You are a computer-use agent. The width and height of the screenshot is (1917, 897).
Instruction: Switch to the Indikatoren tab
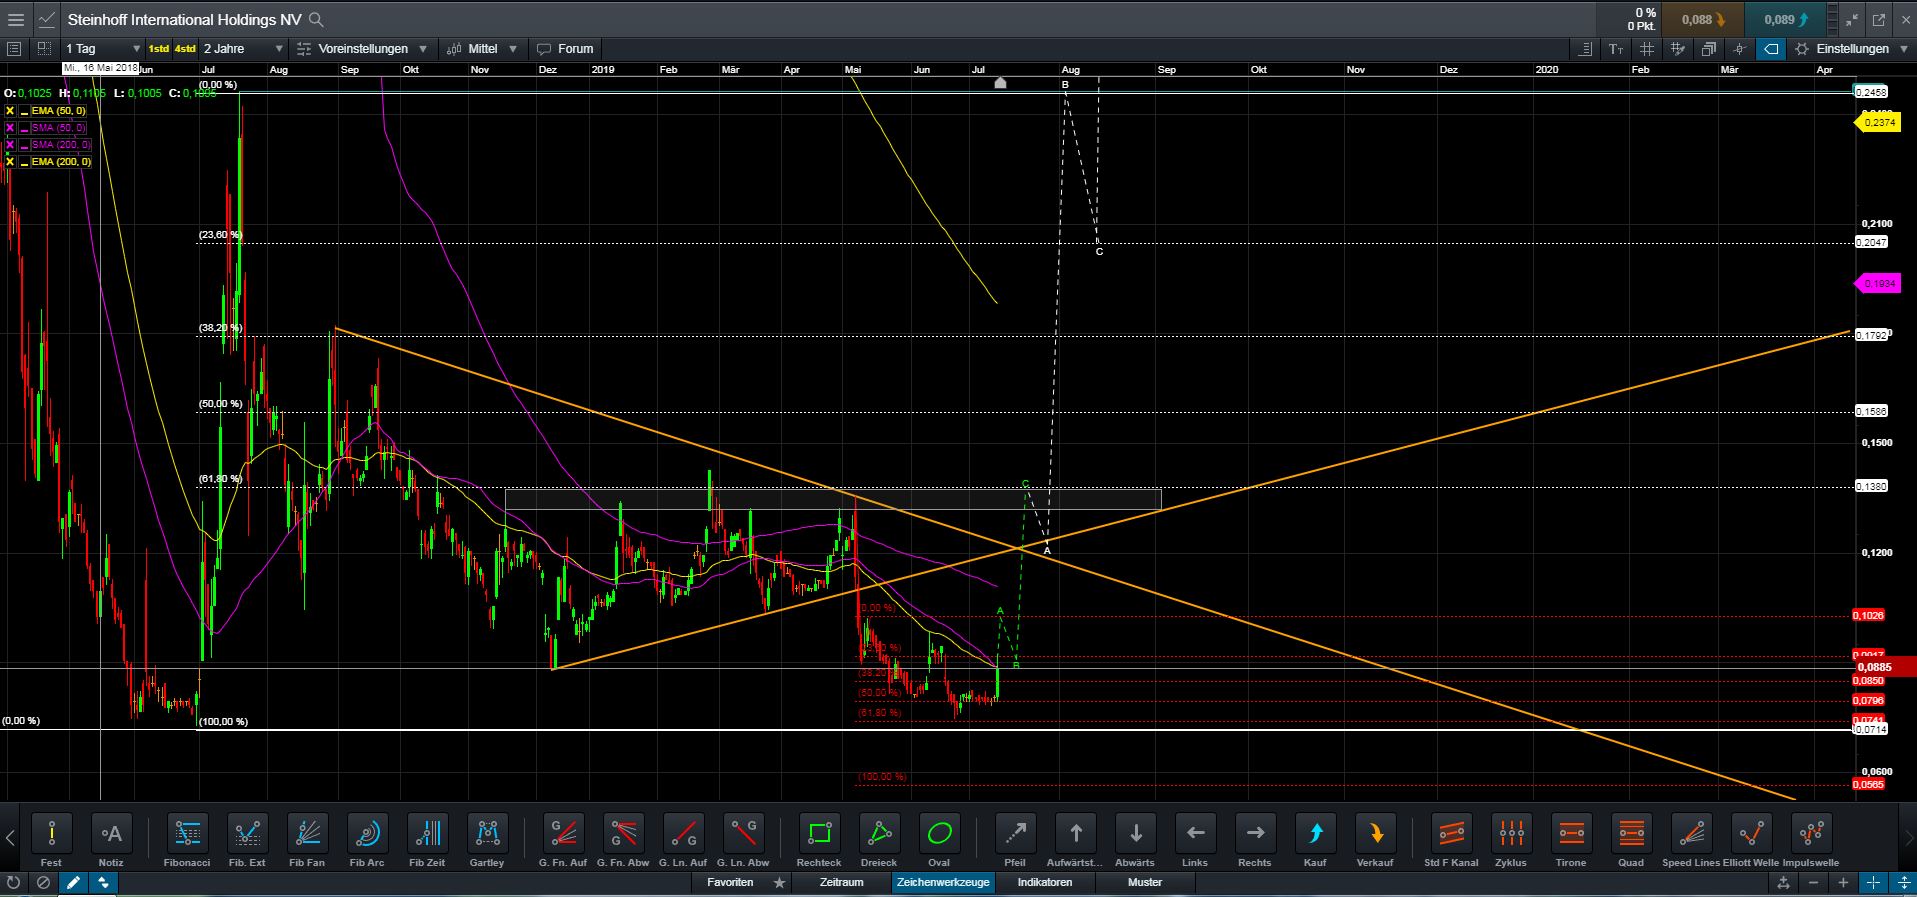(1045, 882)
